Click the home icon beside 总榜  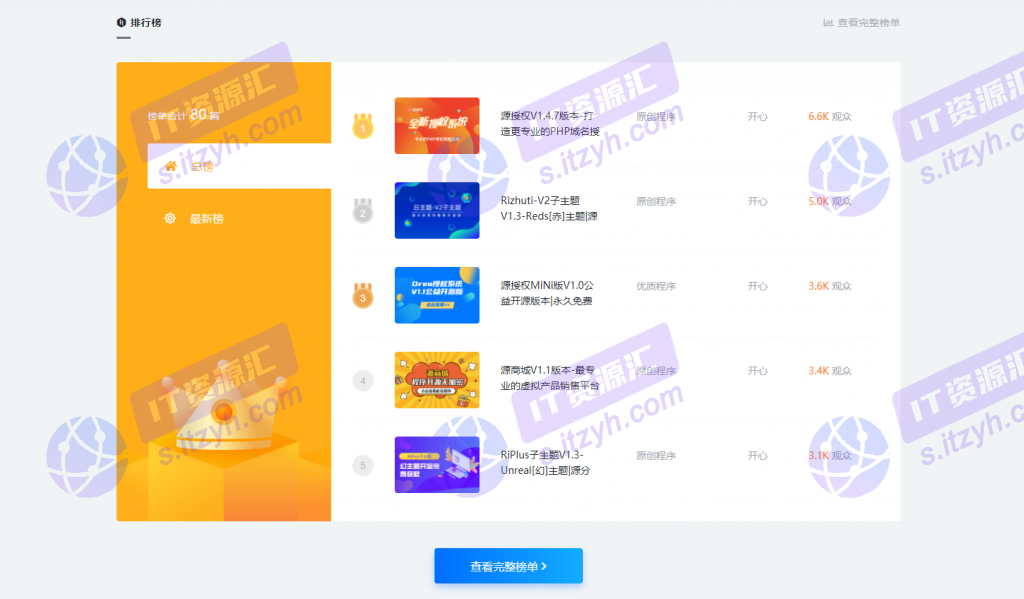click(x=170, y=166)
